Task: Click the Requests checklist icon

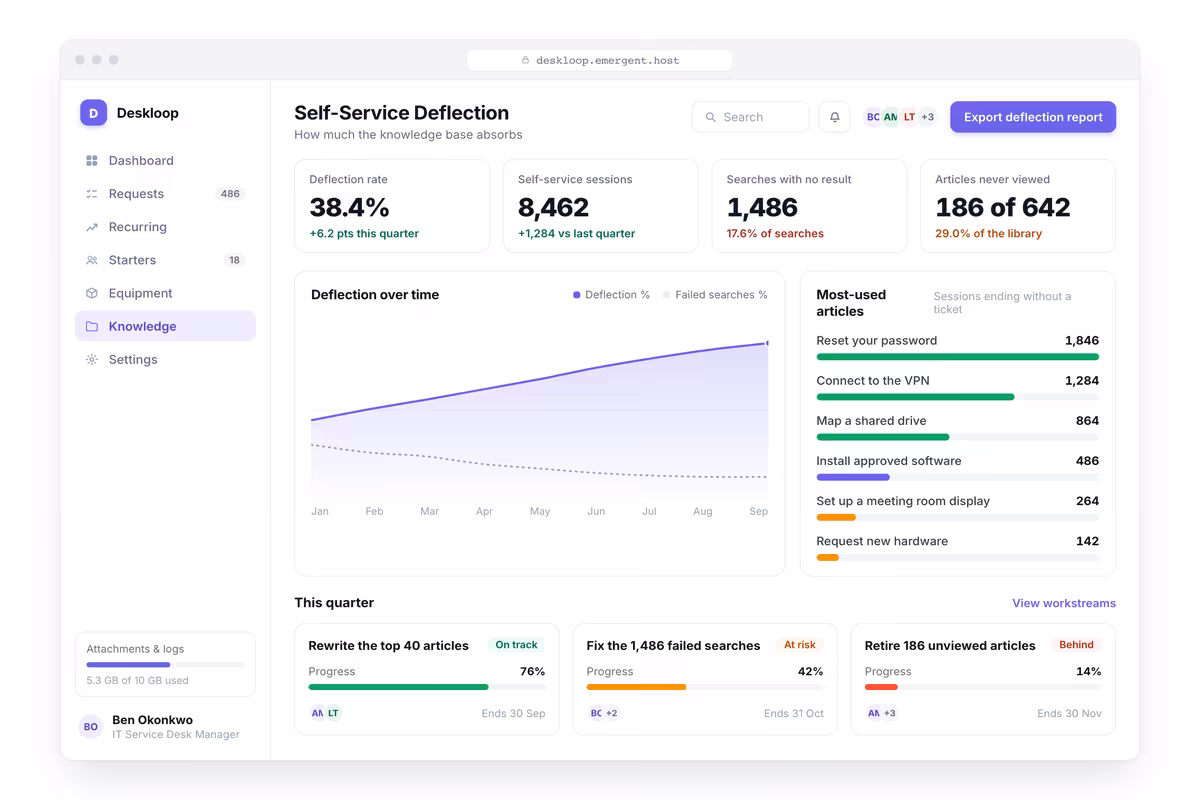Action: 92,194
